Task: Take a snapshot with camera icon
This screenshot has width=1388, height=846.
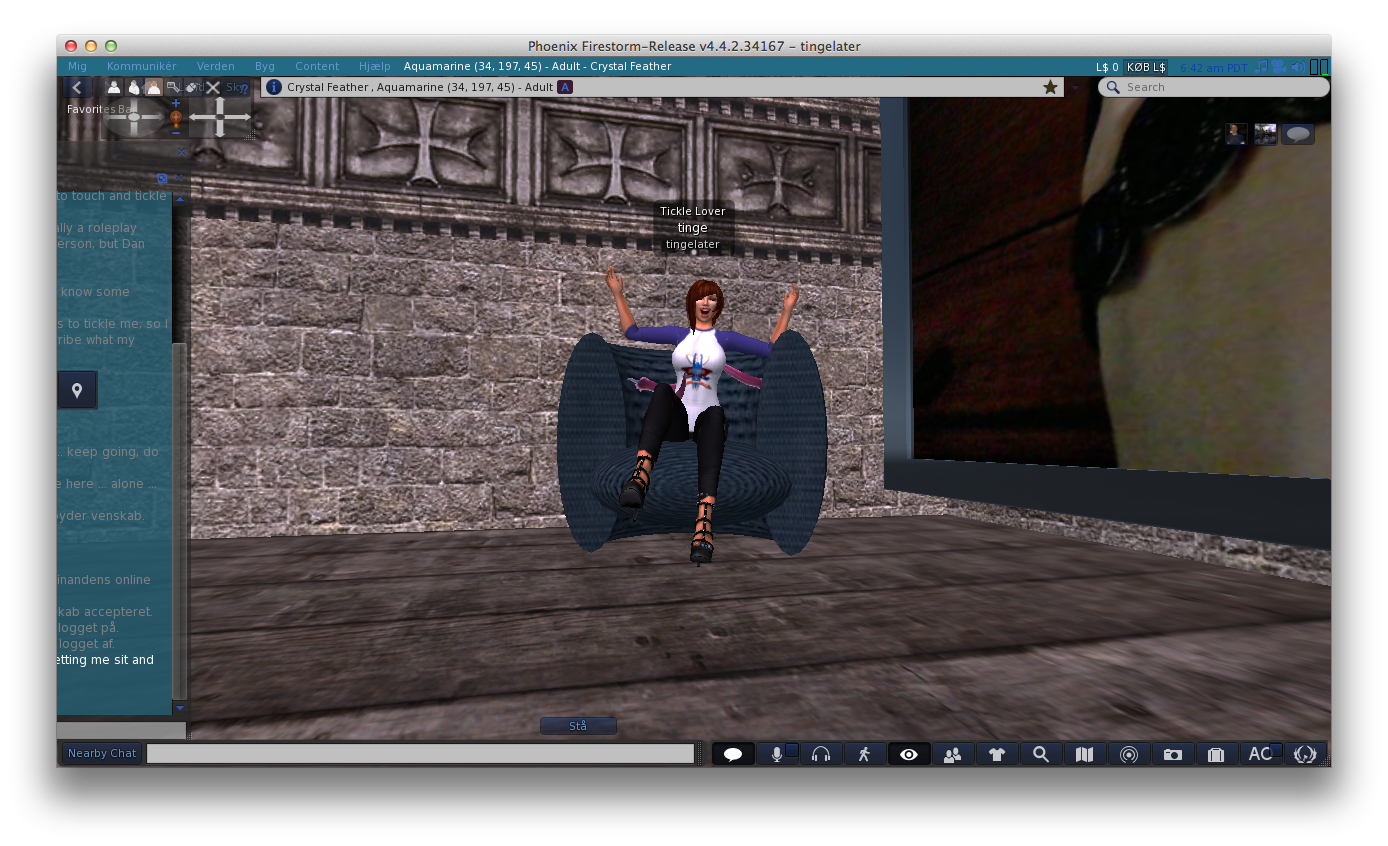Action: pos(1173,754)
